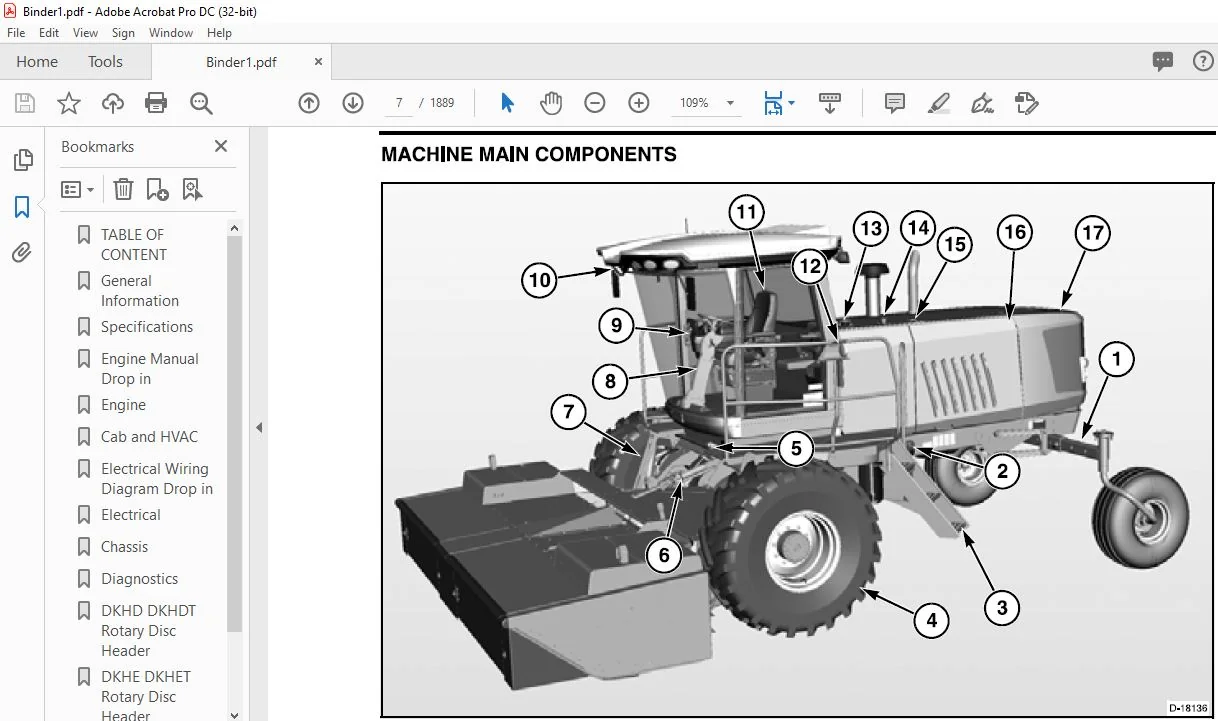Zoom out with the minus icon
Image resolution: width=1218 pixels, height=721 pixels.
pyautogui.click(x=595, y=103)
